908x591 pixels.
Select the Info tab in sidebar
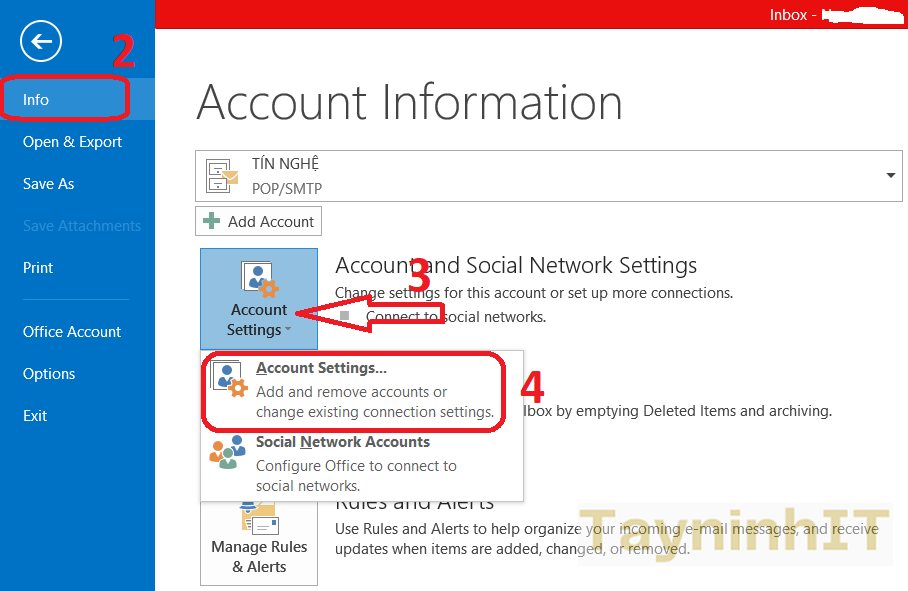coord(36,100)
